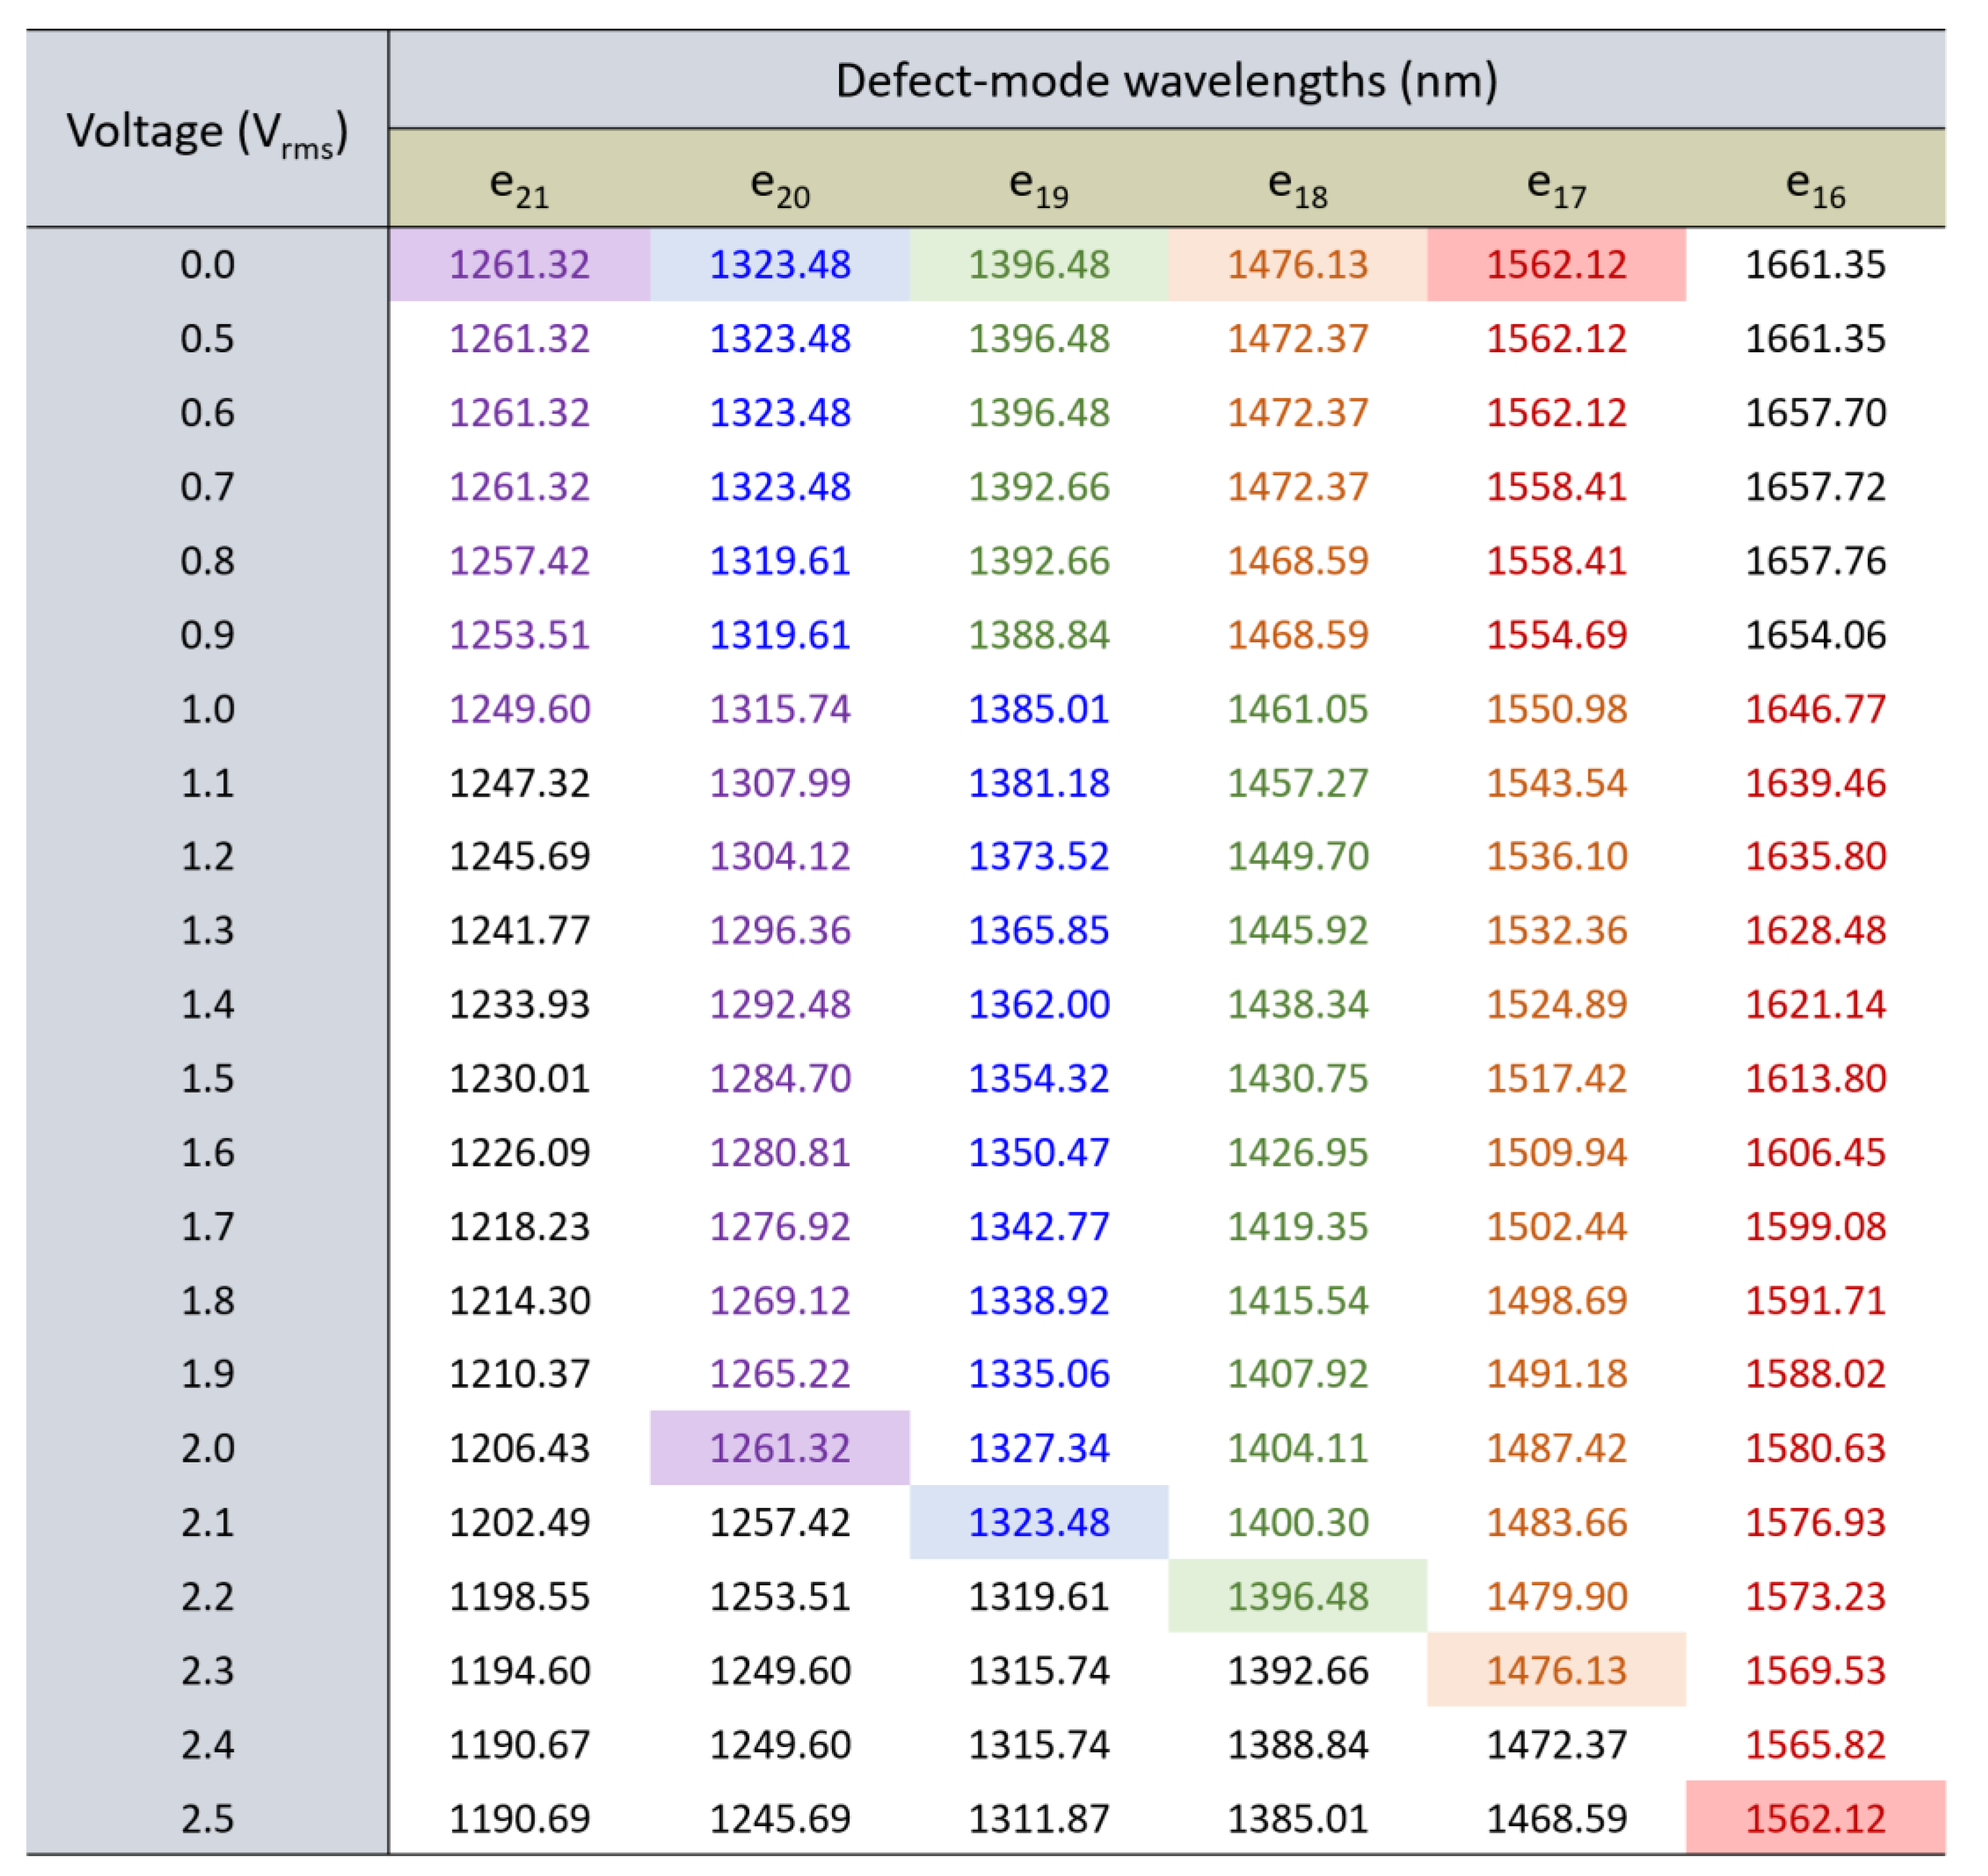Click the Voltage (Vrms) header cell
The height and width of the screenshot is (1876, 1988).
point(207,132)
